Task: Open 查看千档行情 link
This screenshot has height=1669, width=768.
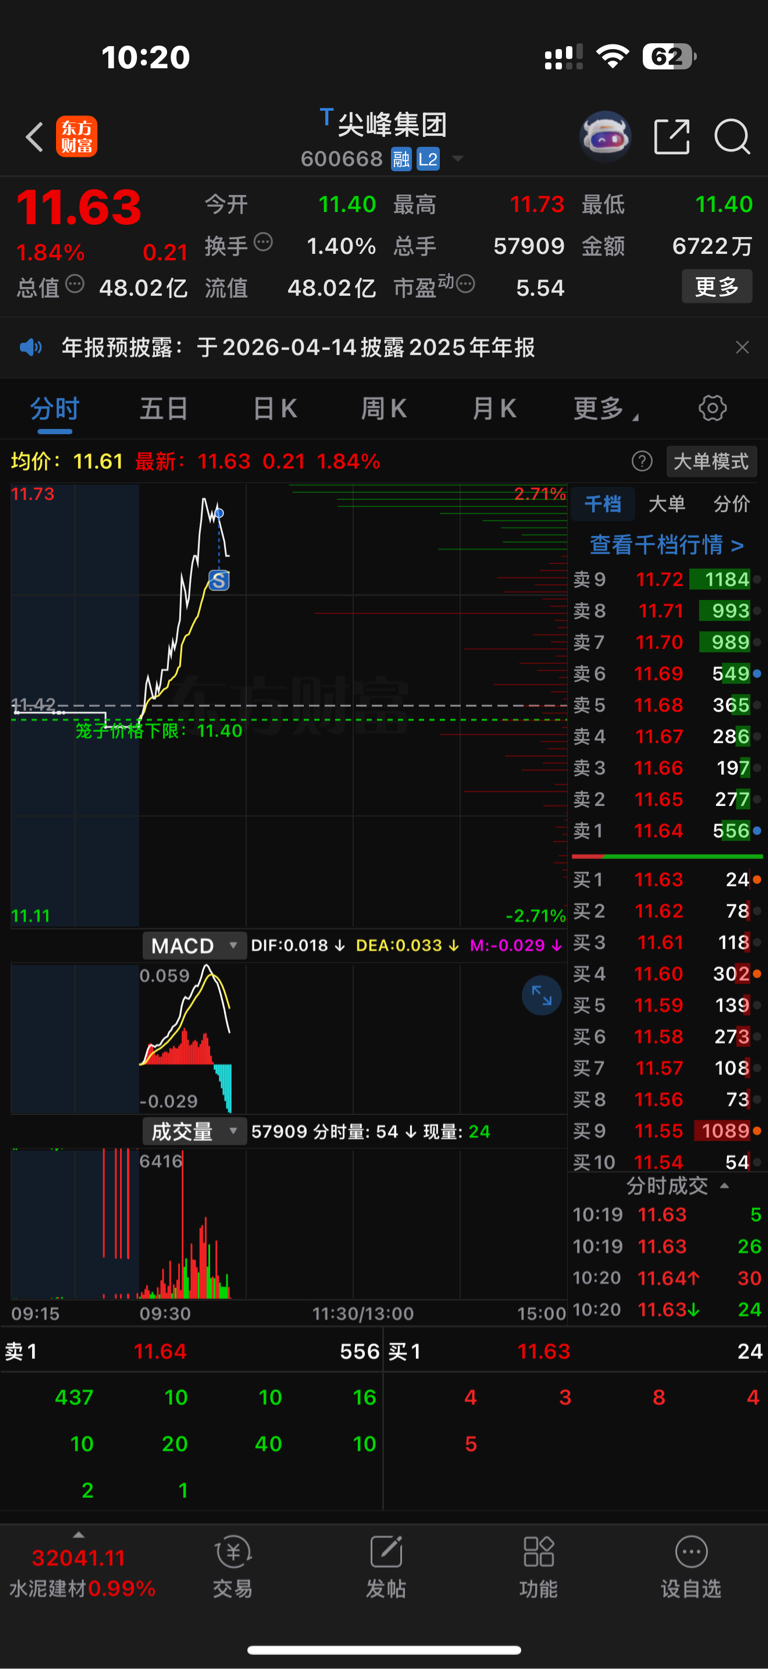Action: [667, 545]
